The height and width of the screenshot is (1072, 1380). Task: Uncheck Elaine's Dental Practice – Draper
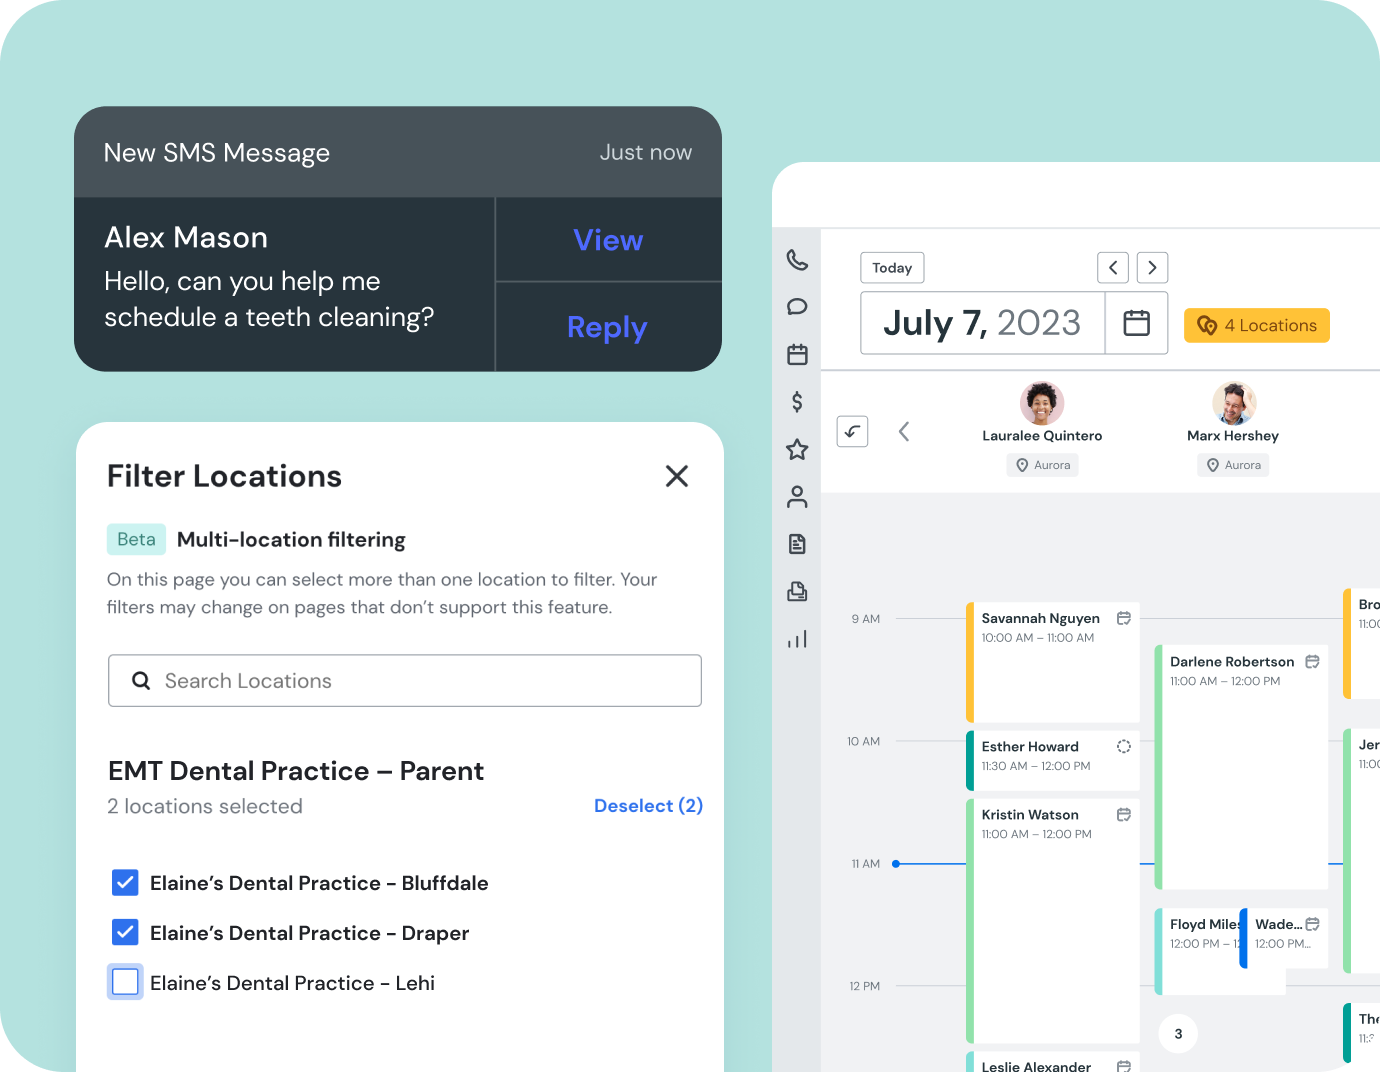pos(125,932)
